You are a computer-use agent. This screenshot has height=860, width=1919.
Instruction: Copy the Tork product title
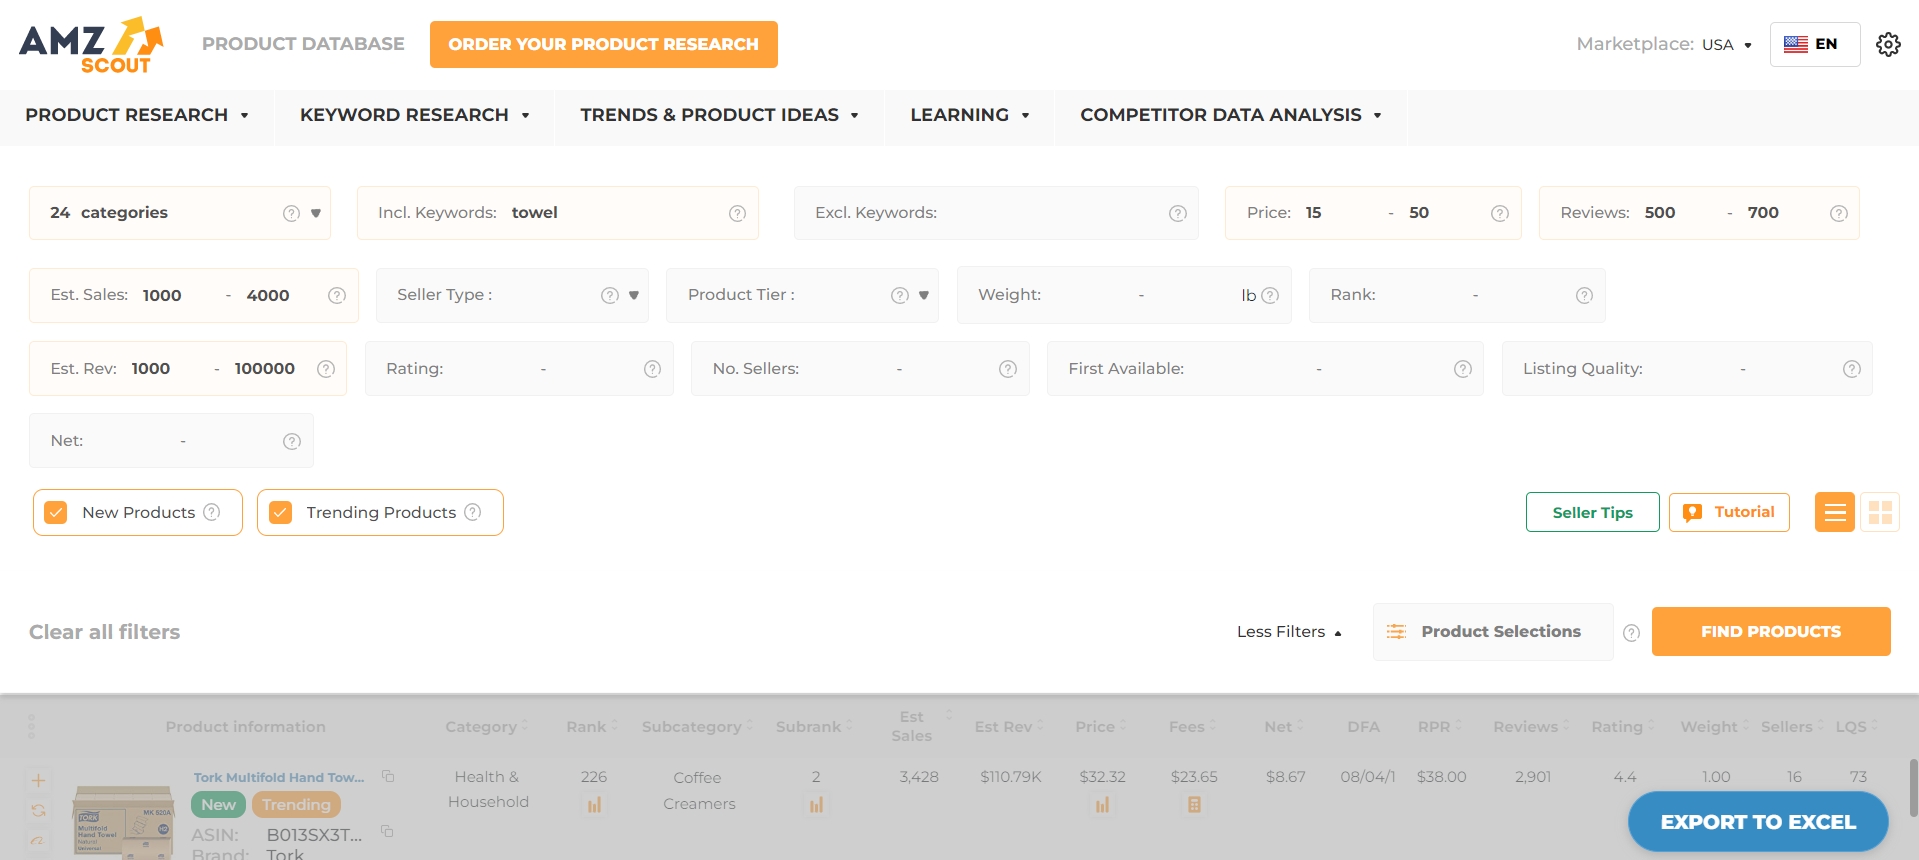(x=388, y=776)
